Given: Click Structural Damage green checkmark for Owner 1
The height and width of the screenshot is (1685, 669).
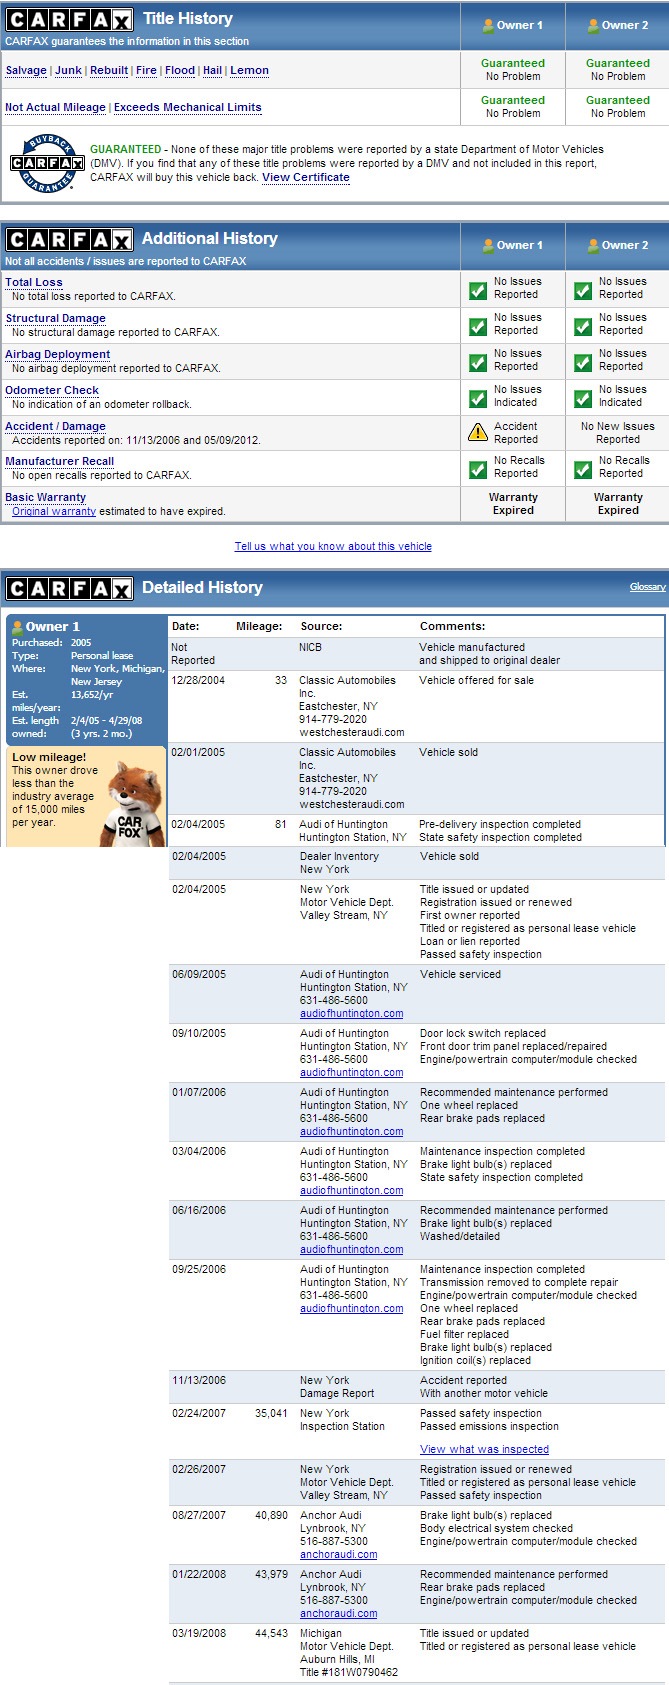Looking at the screenshot, I should tap(478, 326).
